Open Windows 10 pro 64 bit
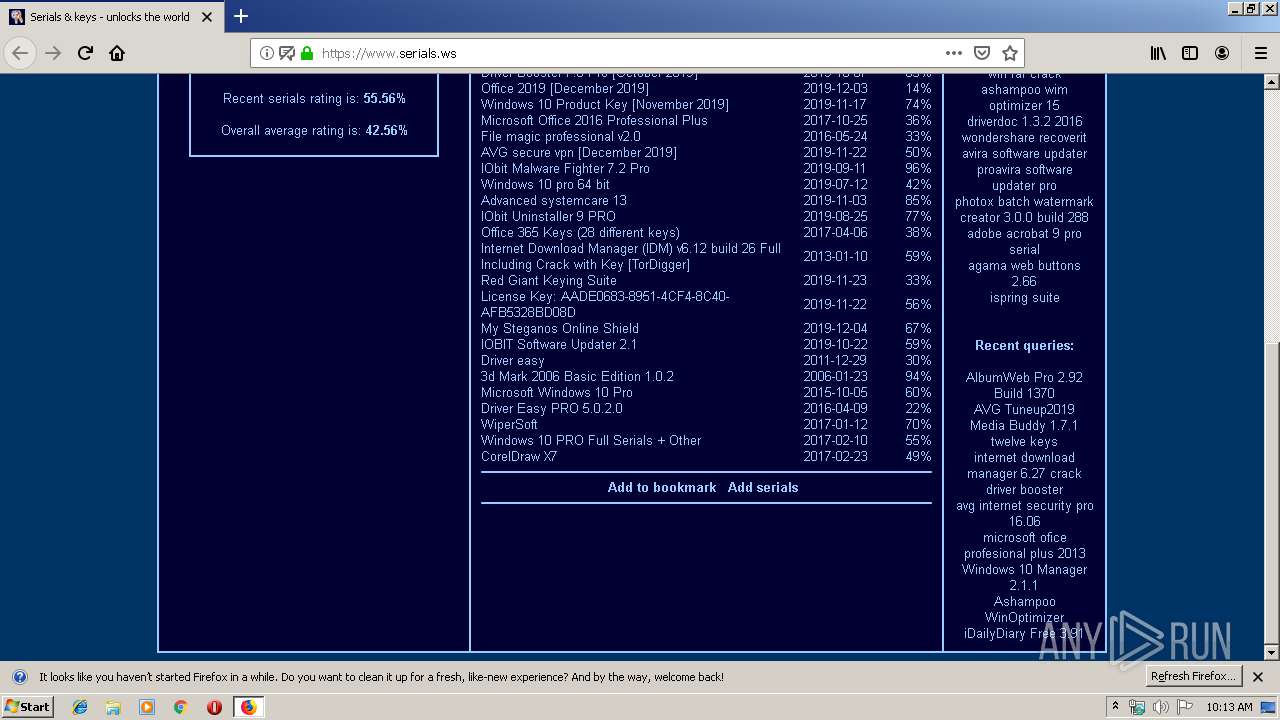Viewport: 1280px width, 720px height. tap(545, 184)
